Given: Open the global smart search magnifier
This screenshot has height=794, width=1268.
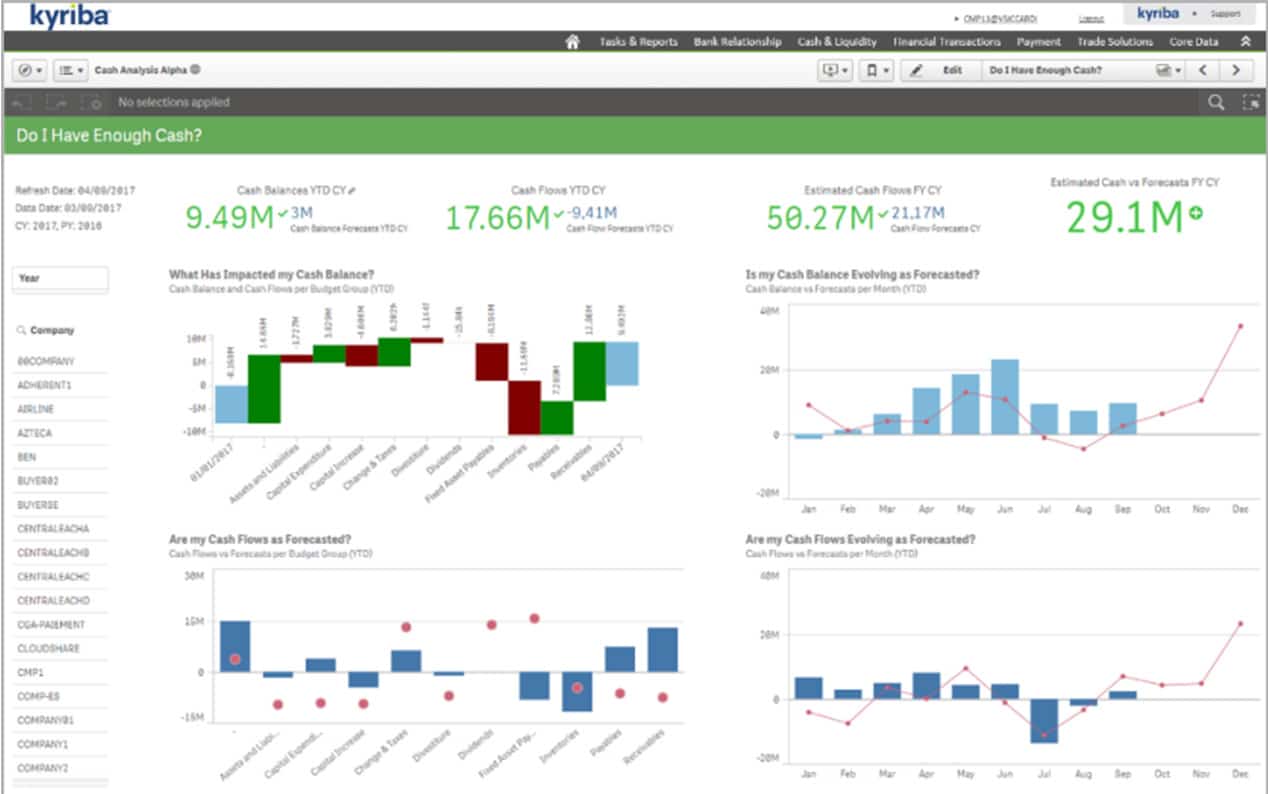Looking at the screenshot, I should 1216,102.
